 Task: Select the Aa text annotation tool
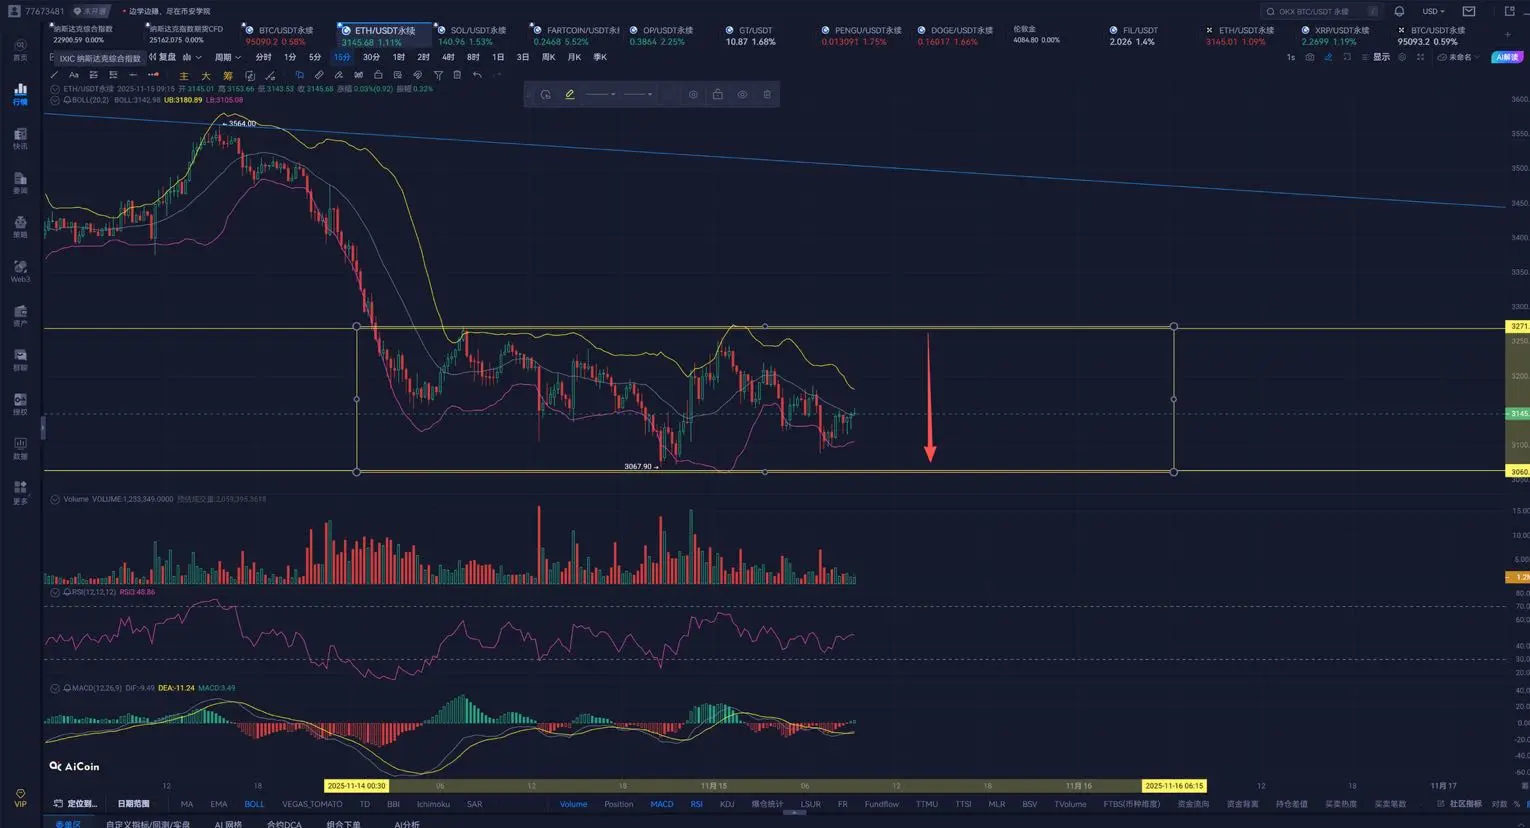tap(73, 75)
